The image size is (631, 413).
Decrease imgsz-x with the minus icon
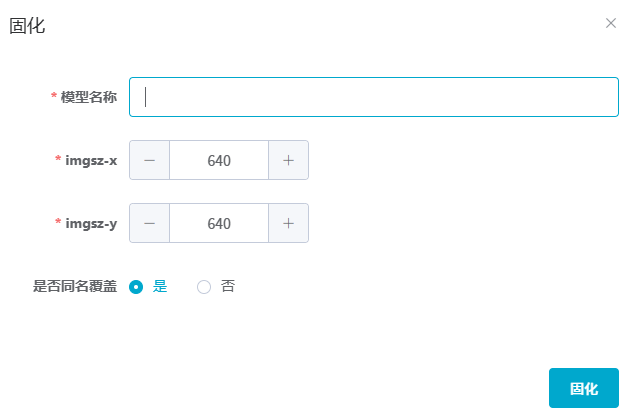tap(150, 160)
